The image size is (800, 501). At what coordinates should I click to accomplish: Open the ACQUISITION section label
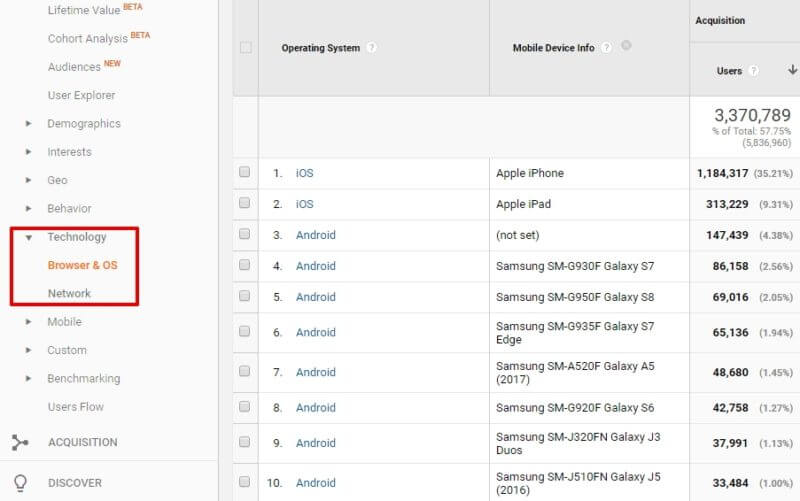(x=83, y=442)
